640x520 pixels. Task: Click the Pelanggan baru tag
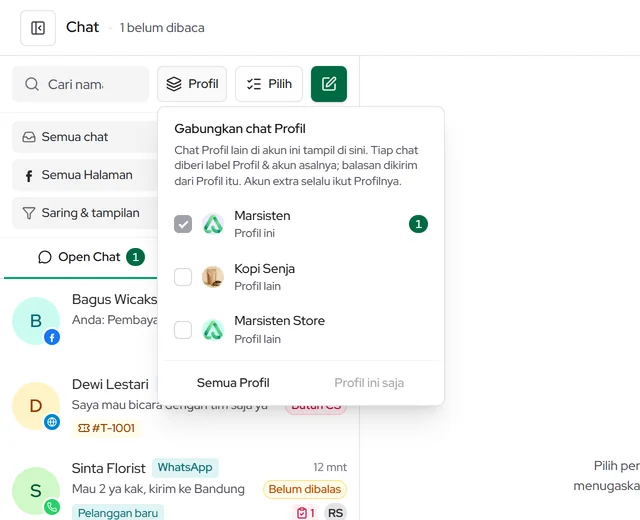click(118, 513)
